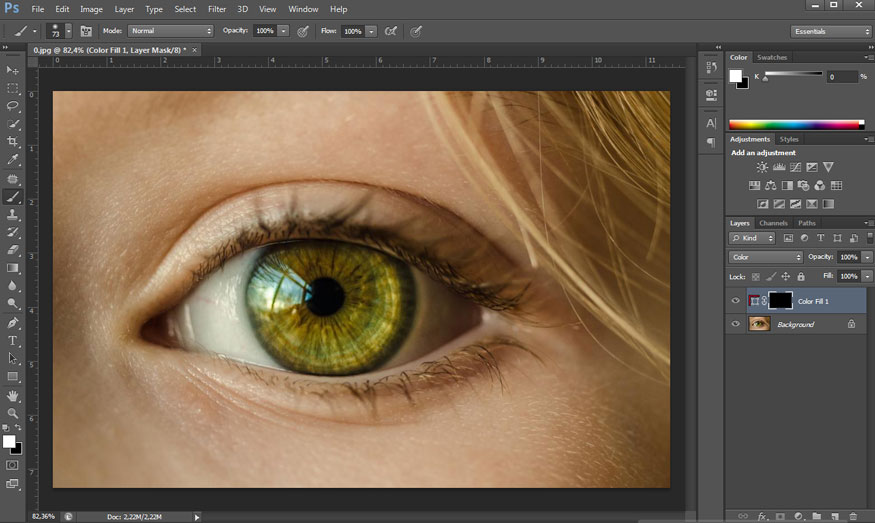Click the Delete layer trash icon

point(851,516)
